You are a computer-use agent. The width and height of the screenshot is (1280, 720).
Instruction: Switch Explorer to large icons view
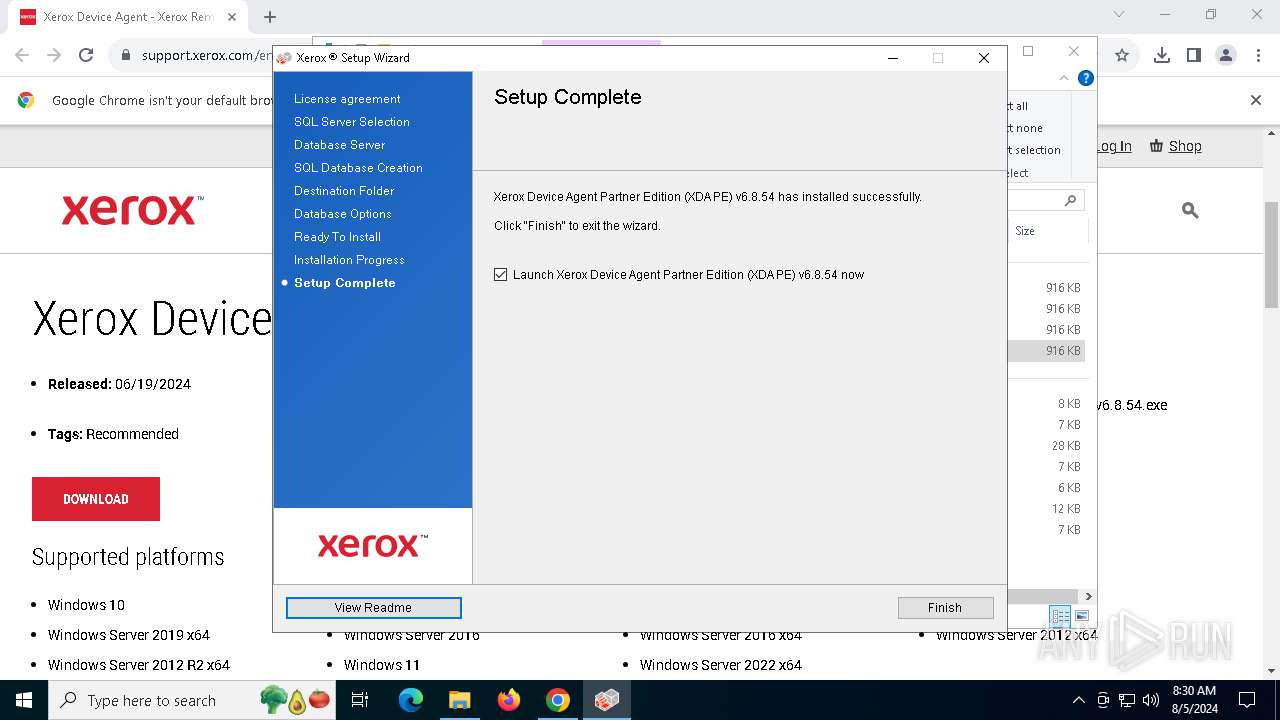pyautogui.click(x=1081, y=616)
